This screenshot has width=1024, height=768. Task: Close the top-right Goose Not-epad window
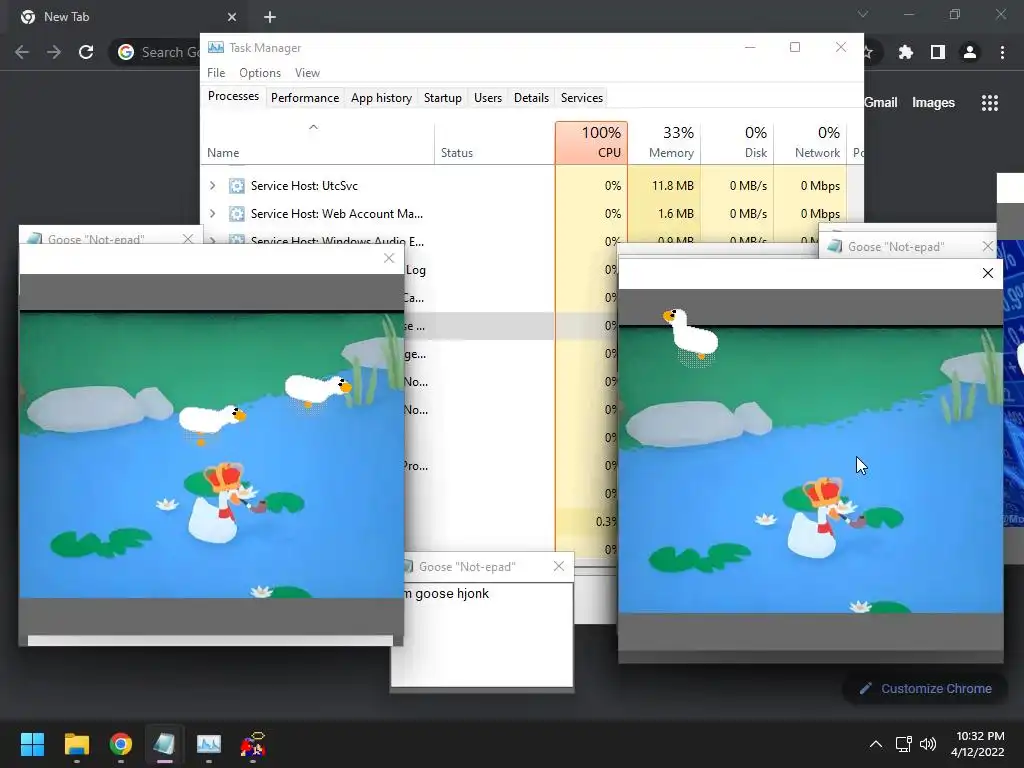click(988, 246)
